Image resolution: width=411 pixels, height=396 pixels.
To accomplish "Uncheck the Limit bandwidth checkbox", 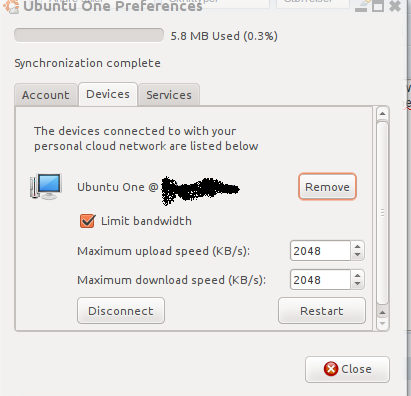I will [x=88, y=221].
